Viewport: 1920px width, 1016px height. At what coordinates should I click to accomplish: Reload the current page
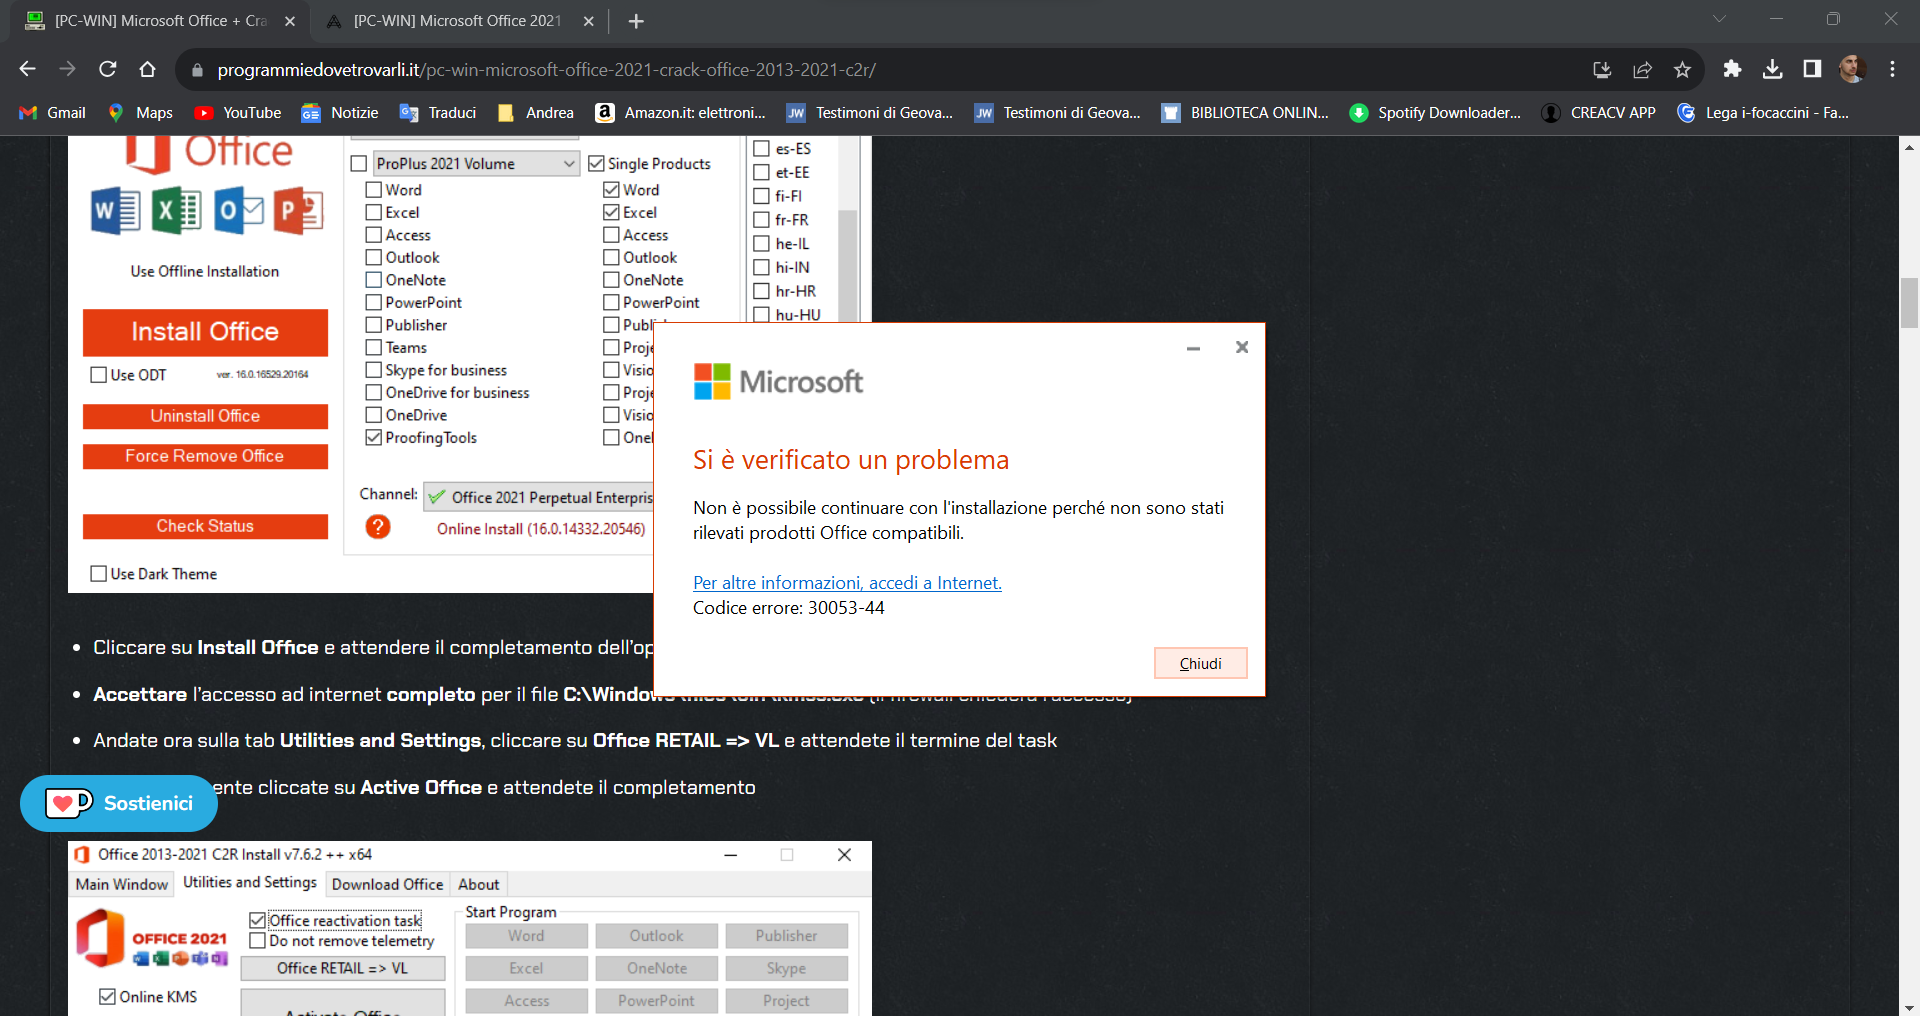coord(108,69)
